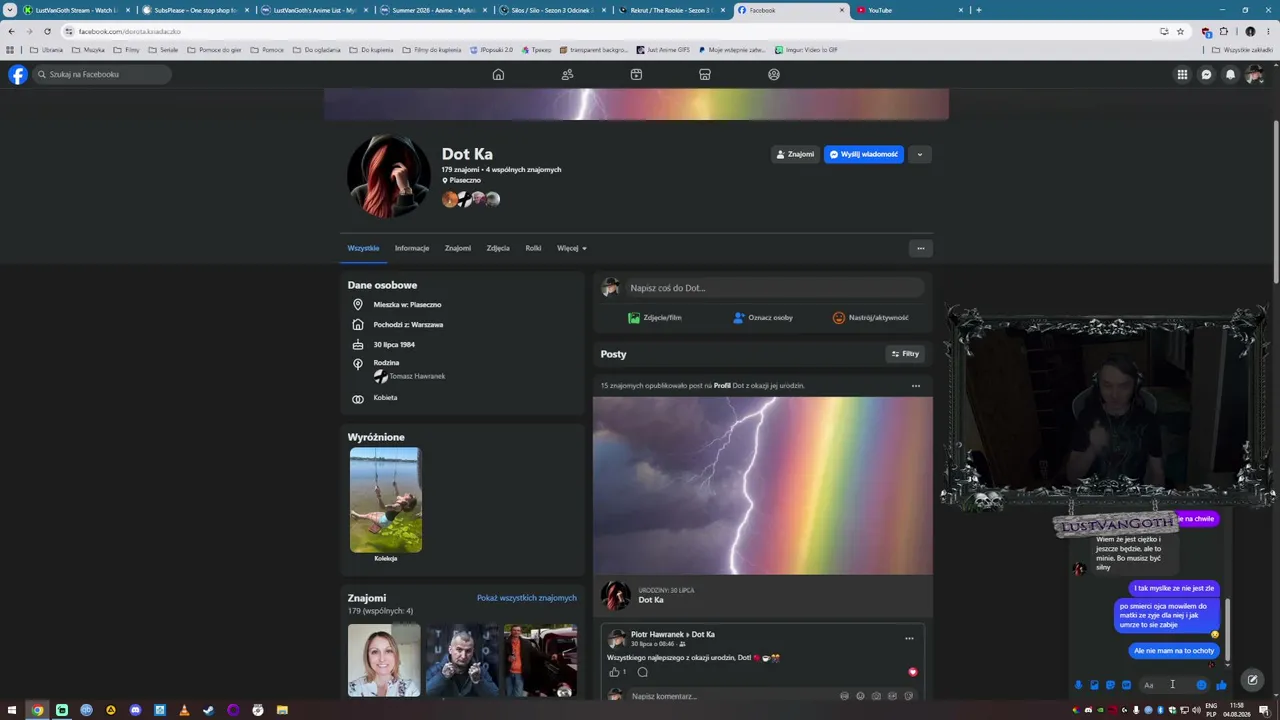Open the Filmy do kupienia bookmarks folder
The height and width of the screenshot is (720, 1280).
click(433, 50)
